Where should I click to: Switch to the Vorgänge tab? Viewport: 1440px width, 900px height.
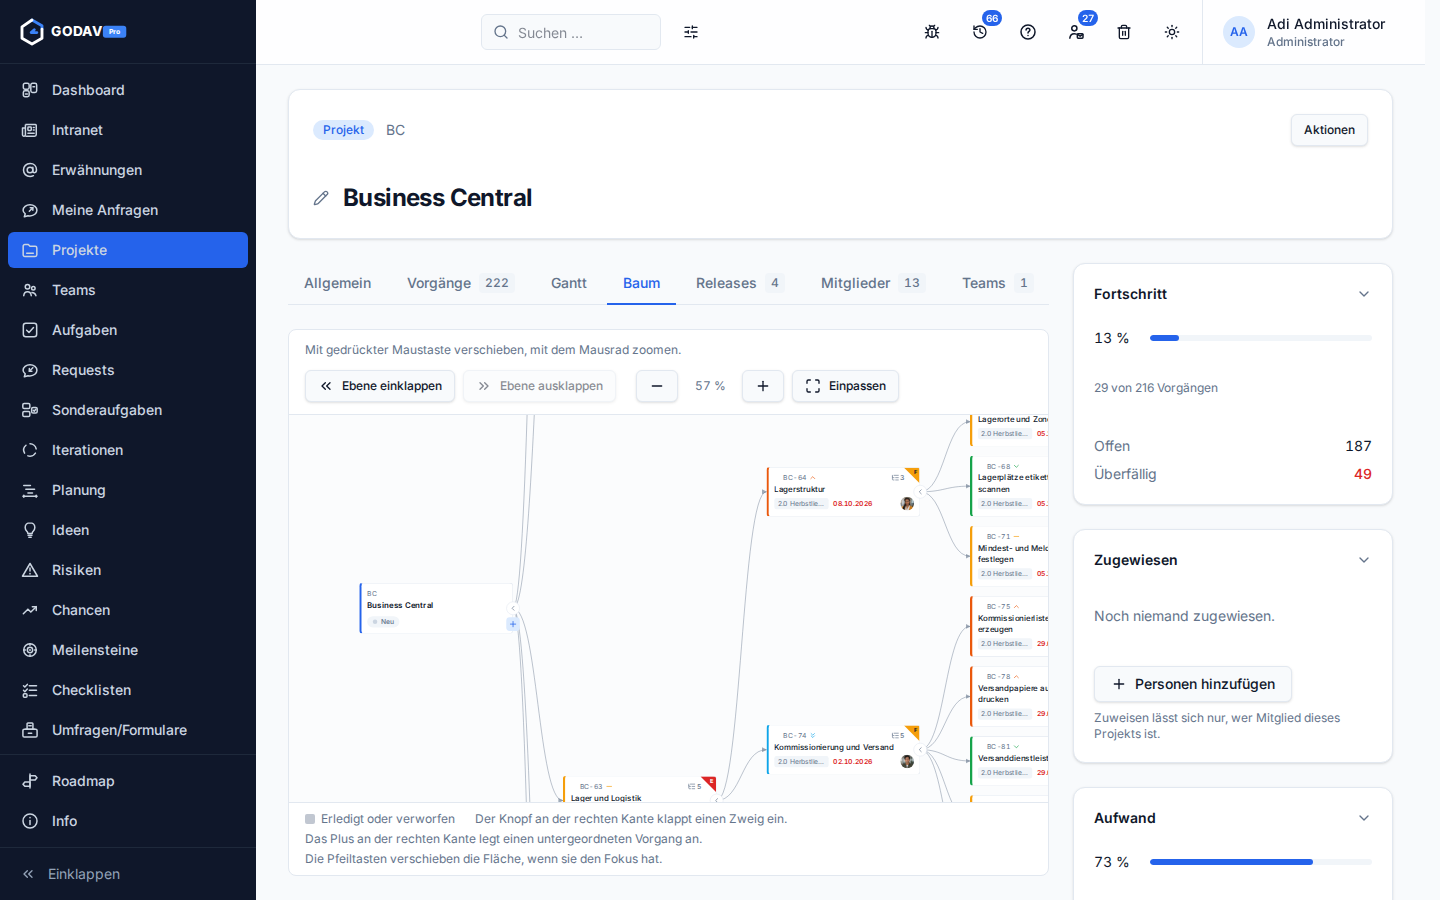(459, 283)
